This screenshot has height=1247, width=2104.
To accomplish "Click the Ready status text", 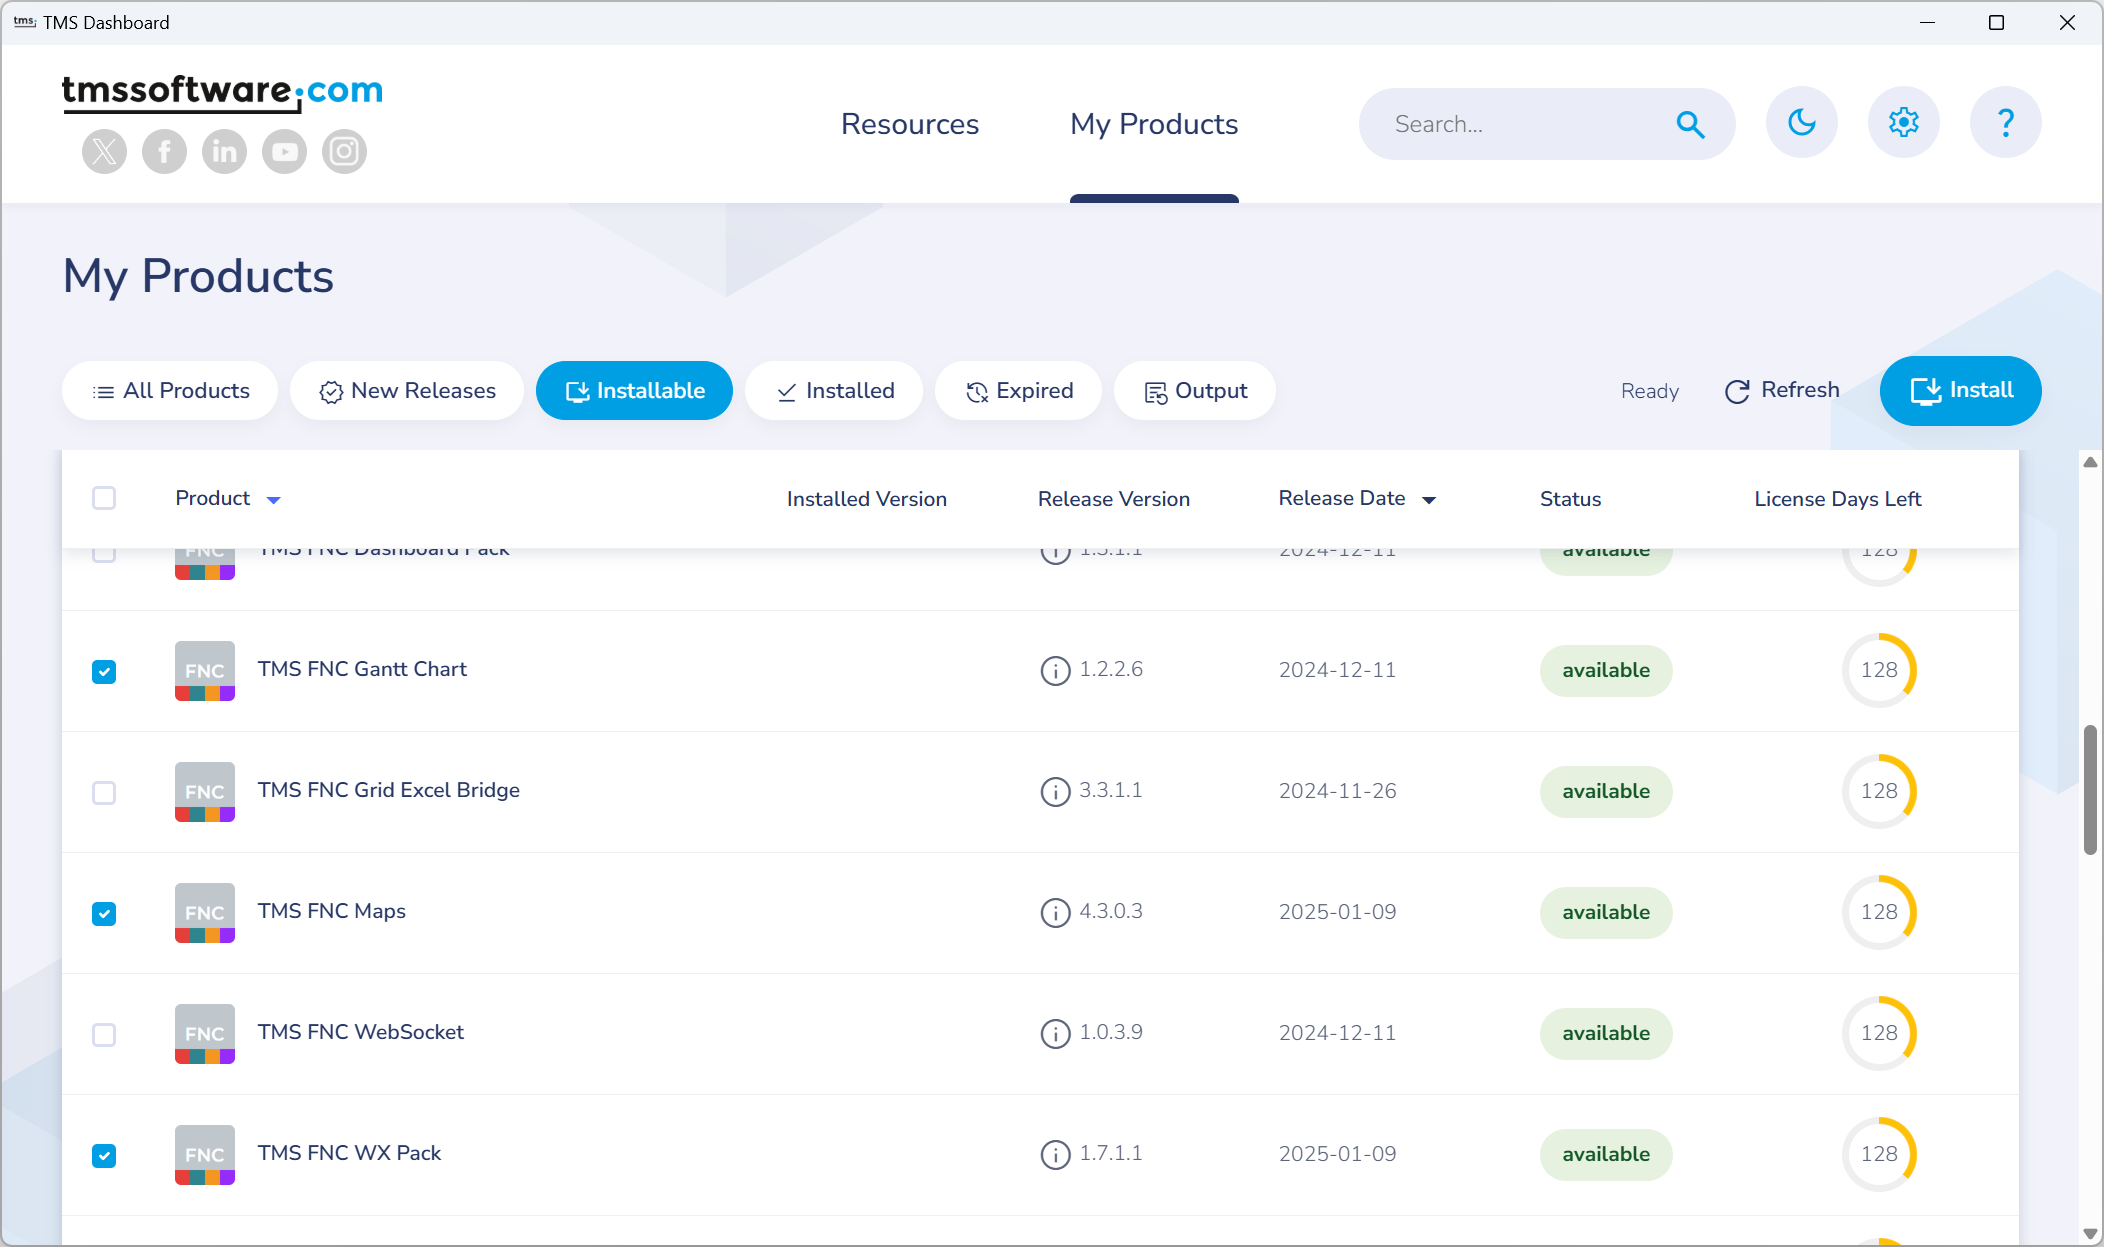I will 1650,391.
